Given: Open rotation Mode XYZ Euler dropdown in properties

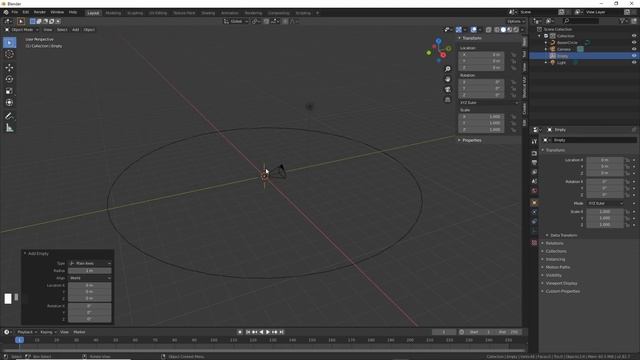Looking at the screenshot, I should [x=605, y=203].
